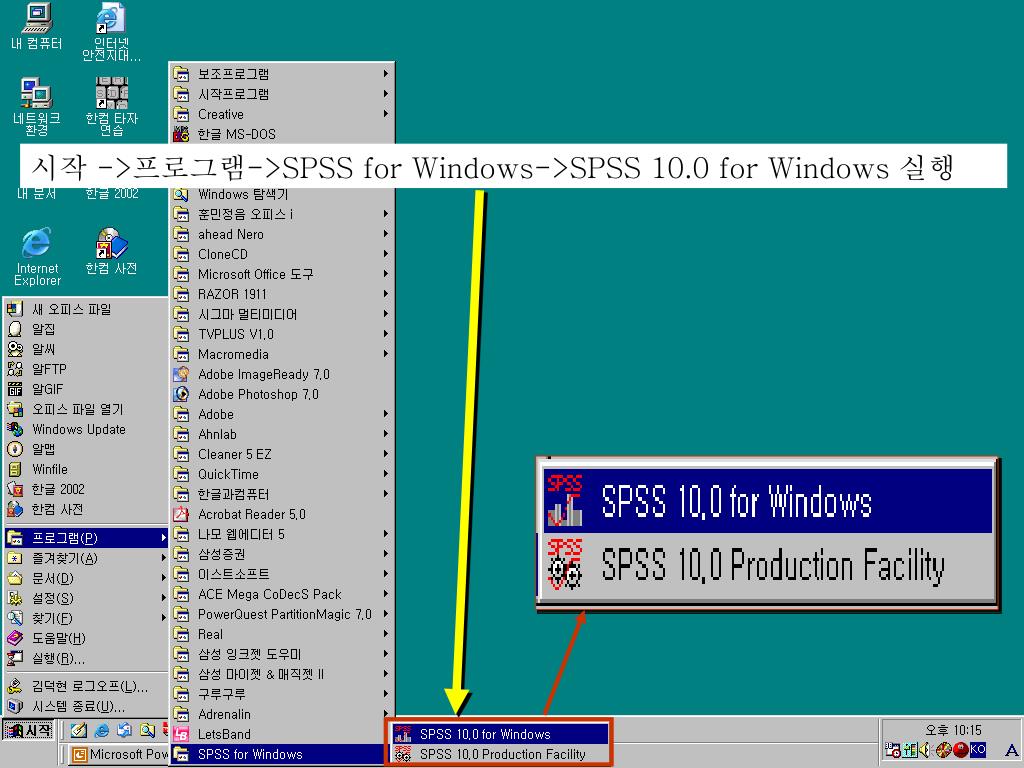This screenshot has height=768, width=1024.
Task: Launch 알GIF from the Start menu
Action: click(x=85, y=389)
